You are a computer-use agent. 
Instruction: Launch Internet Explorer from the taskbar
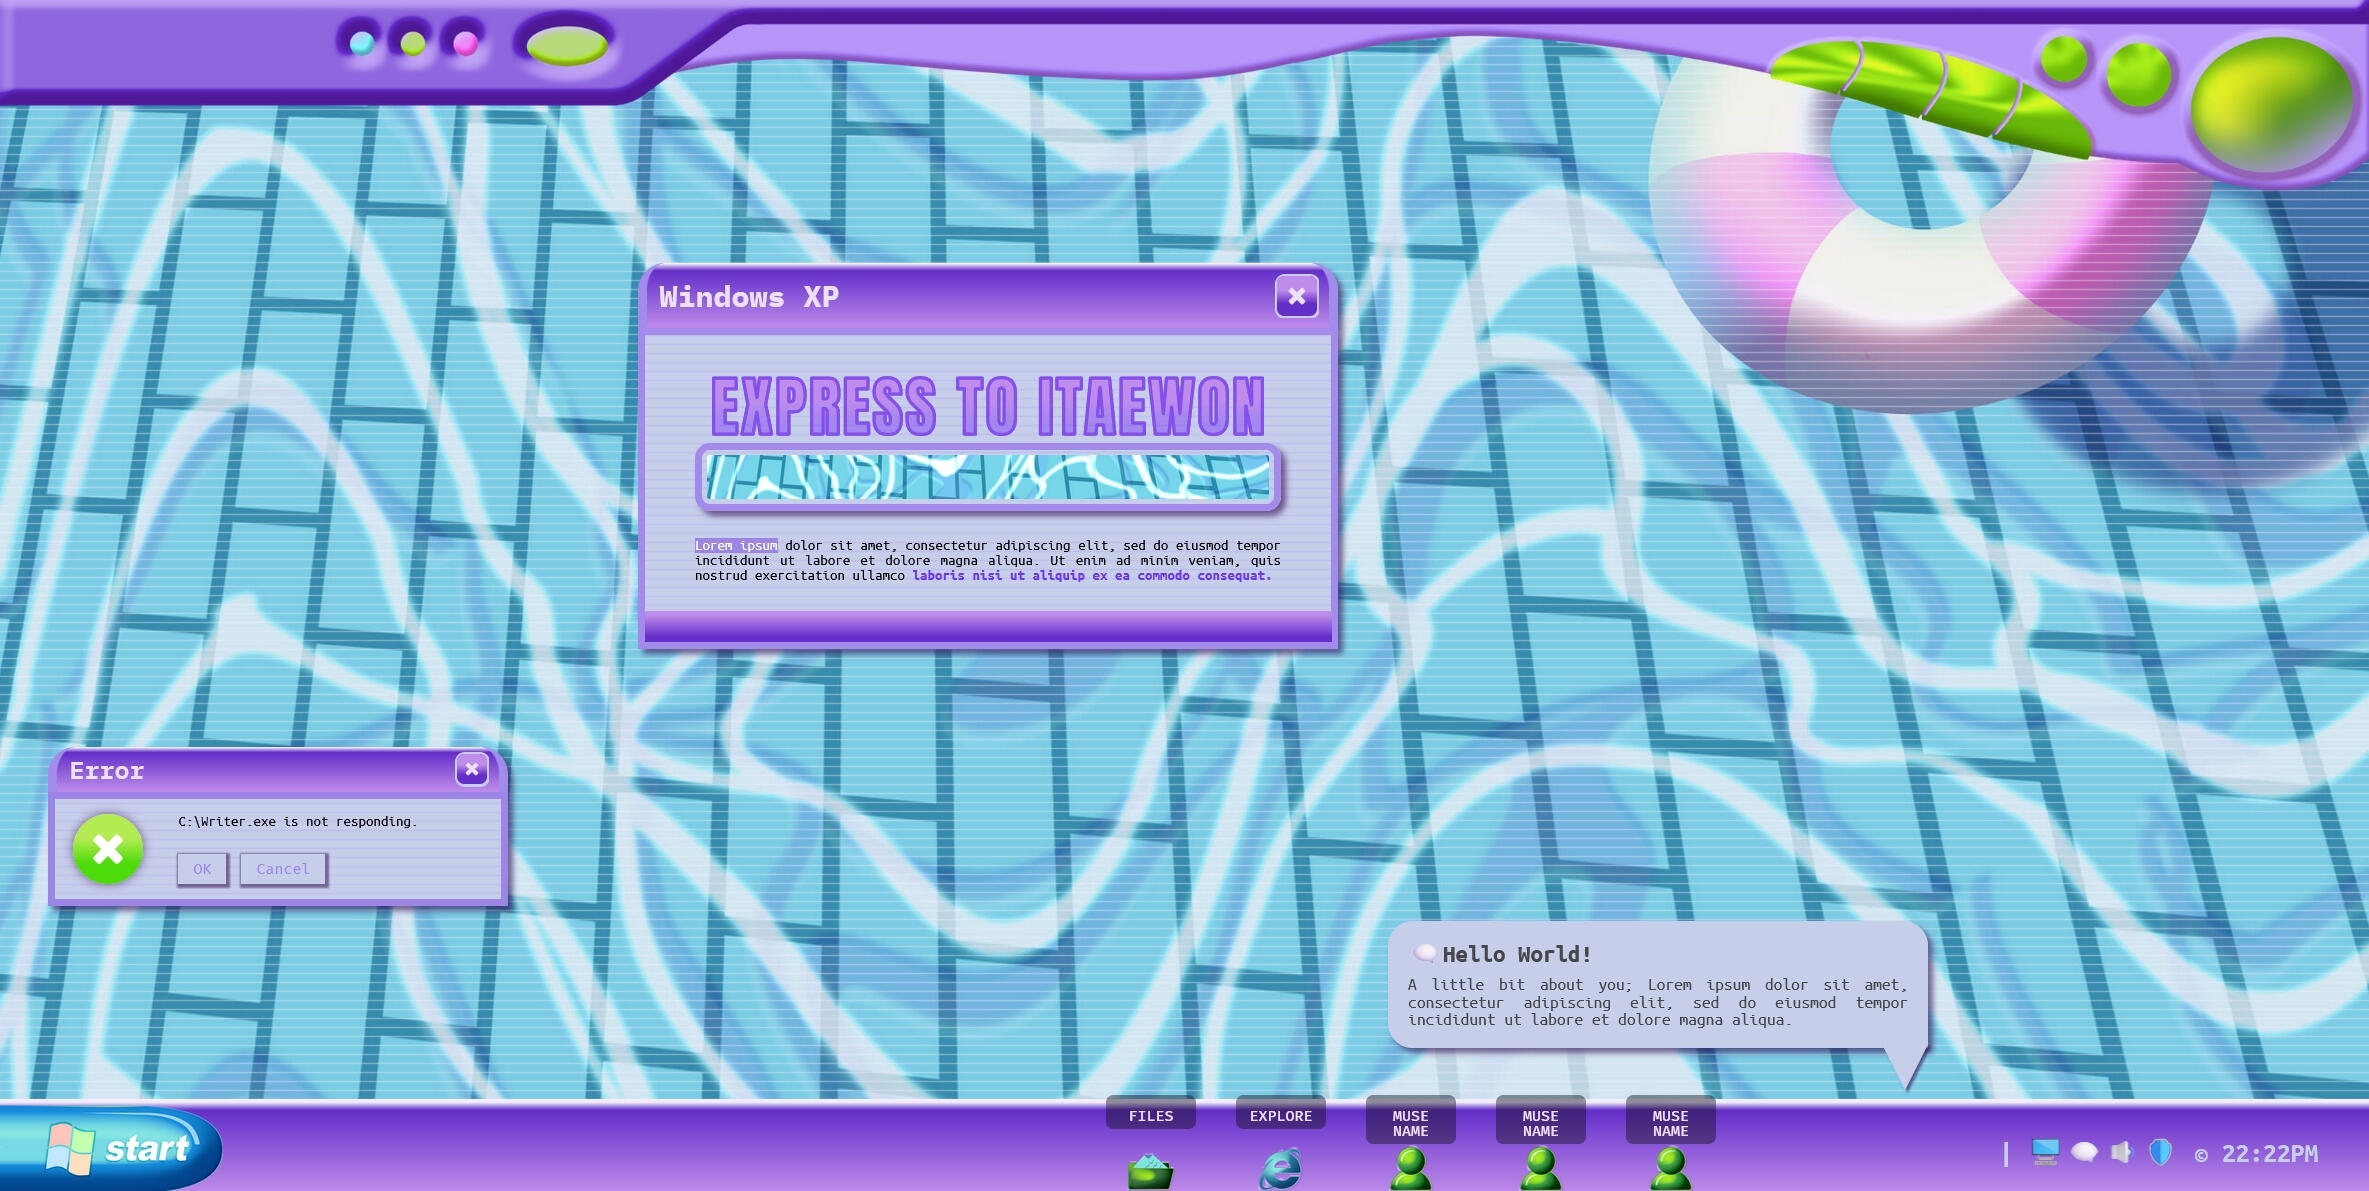1280,1169
